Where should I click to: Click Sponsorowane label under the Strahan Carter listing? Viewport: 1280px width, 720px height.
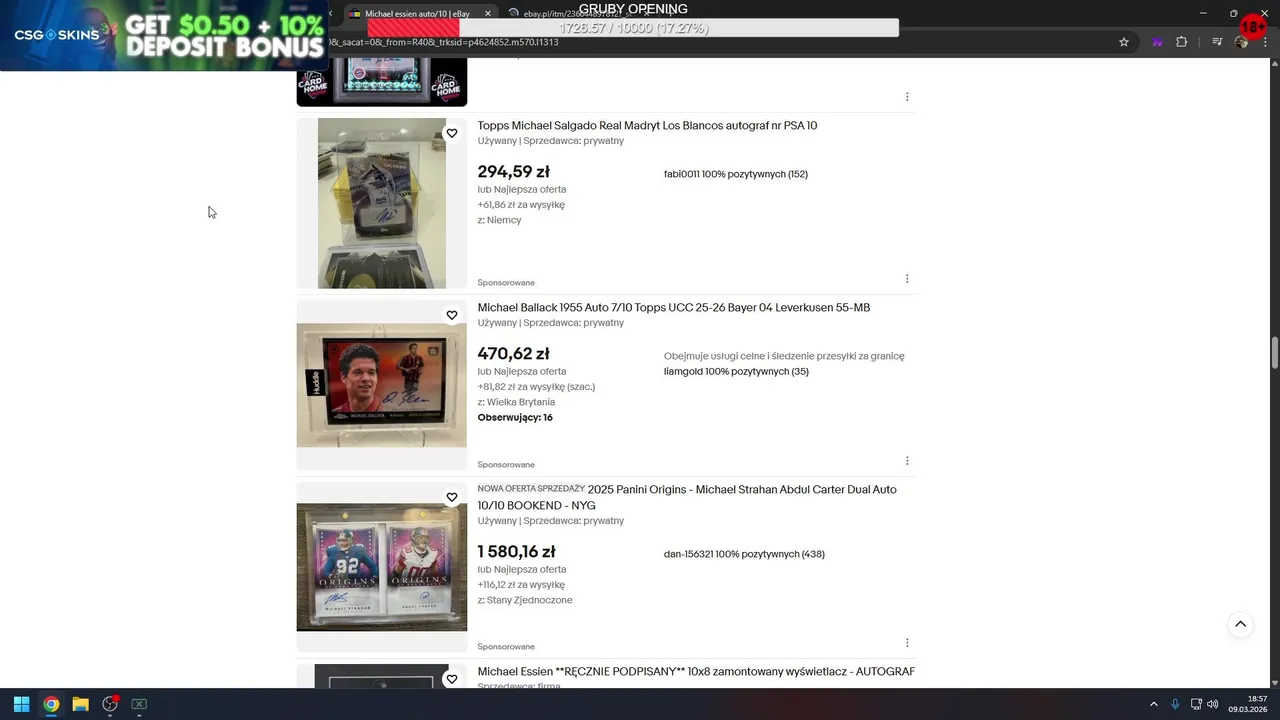coord(506,647)
